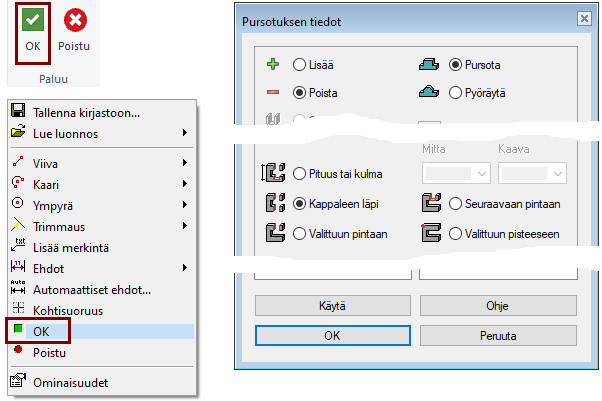Choose Automaattiset ehdot from context menu

tap(92, 290)
